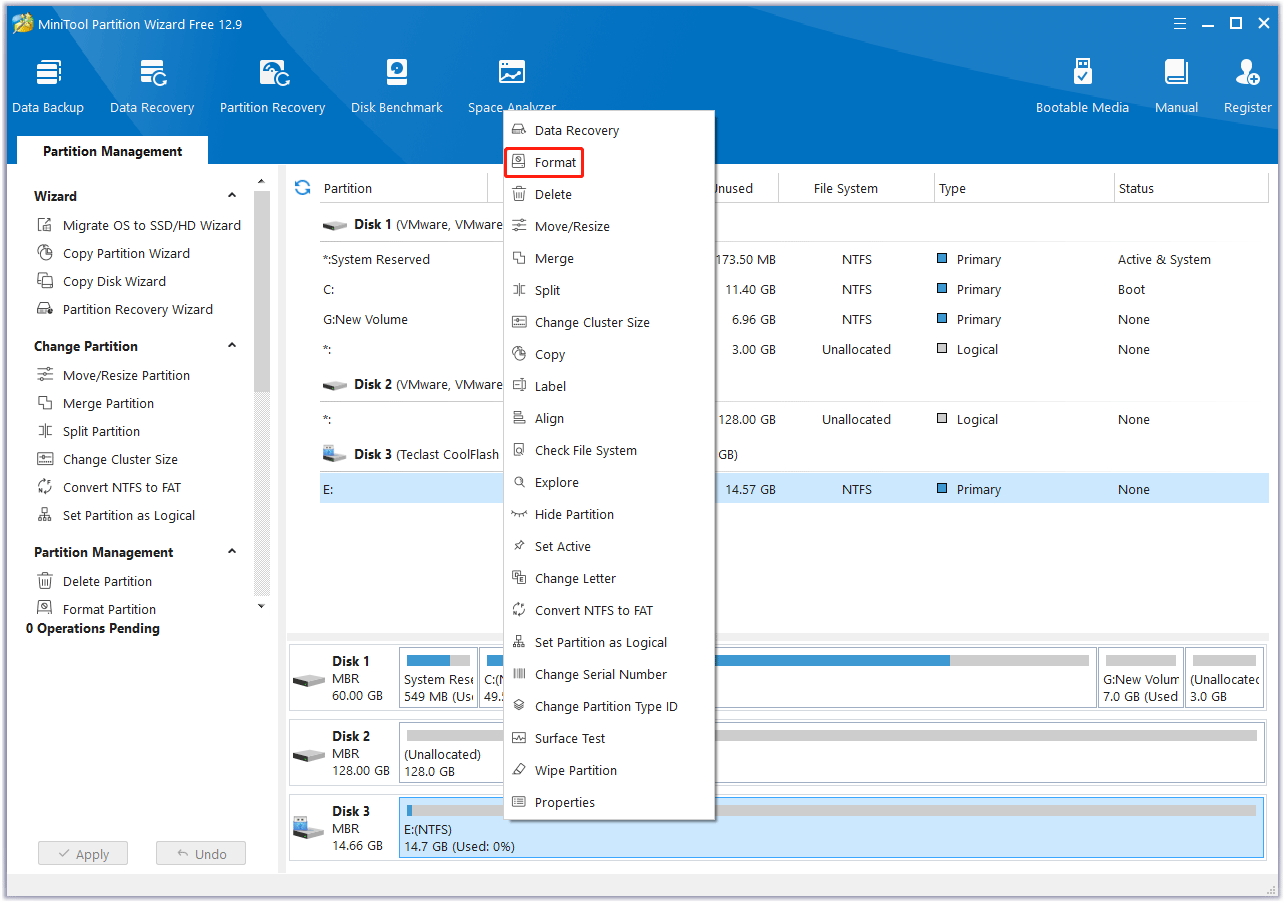Screen dimensions: 1284x902
Task: Open the Manual
Action: (1176, 87)
